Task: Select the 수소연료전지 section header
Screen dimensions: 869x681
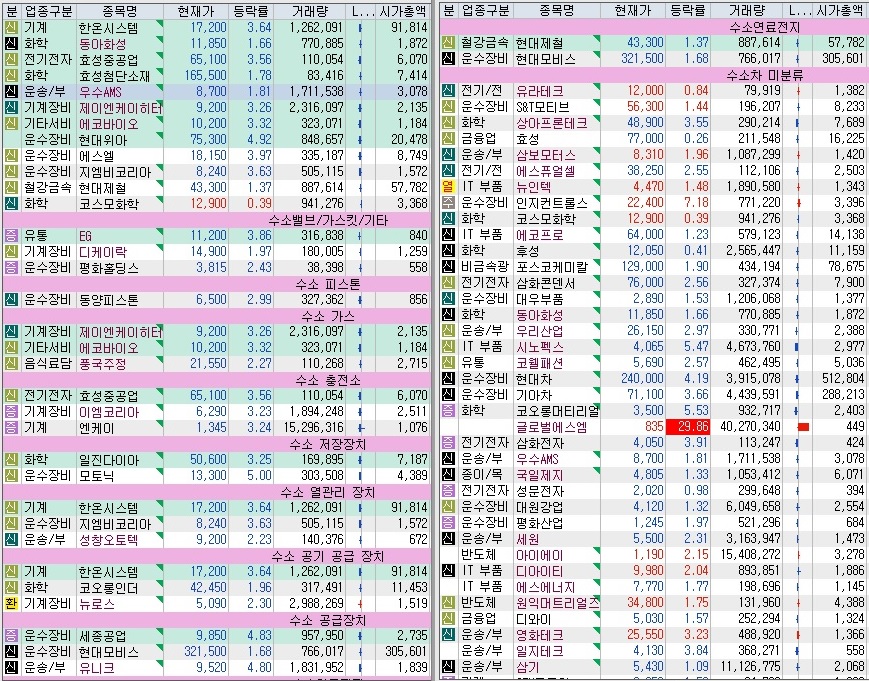Action: [764, 26]
